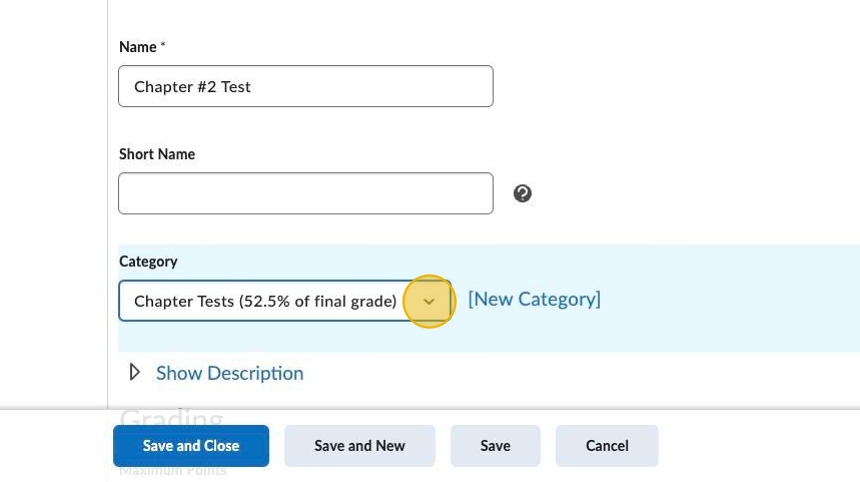Click the Name field label
This screenshot has width=860, height=482.
coord(137,47)
